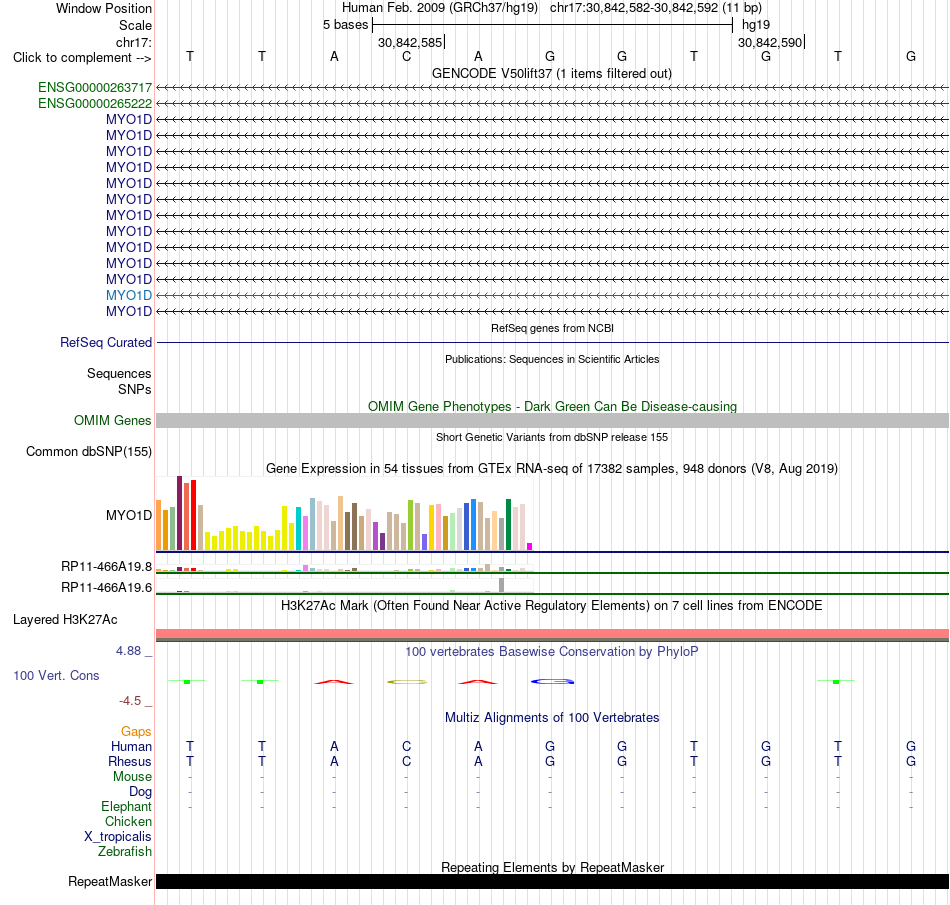Select the light-blue MYO1D transcript label
950x905 pixels.
[x=128, y=296]
